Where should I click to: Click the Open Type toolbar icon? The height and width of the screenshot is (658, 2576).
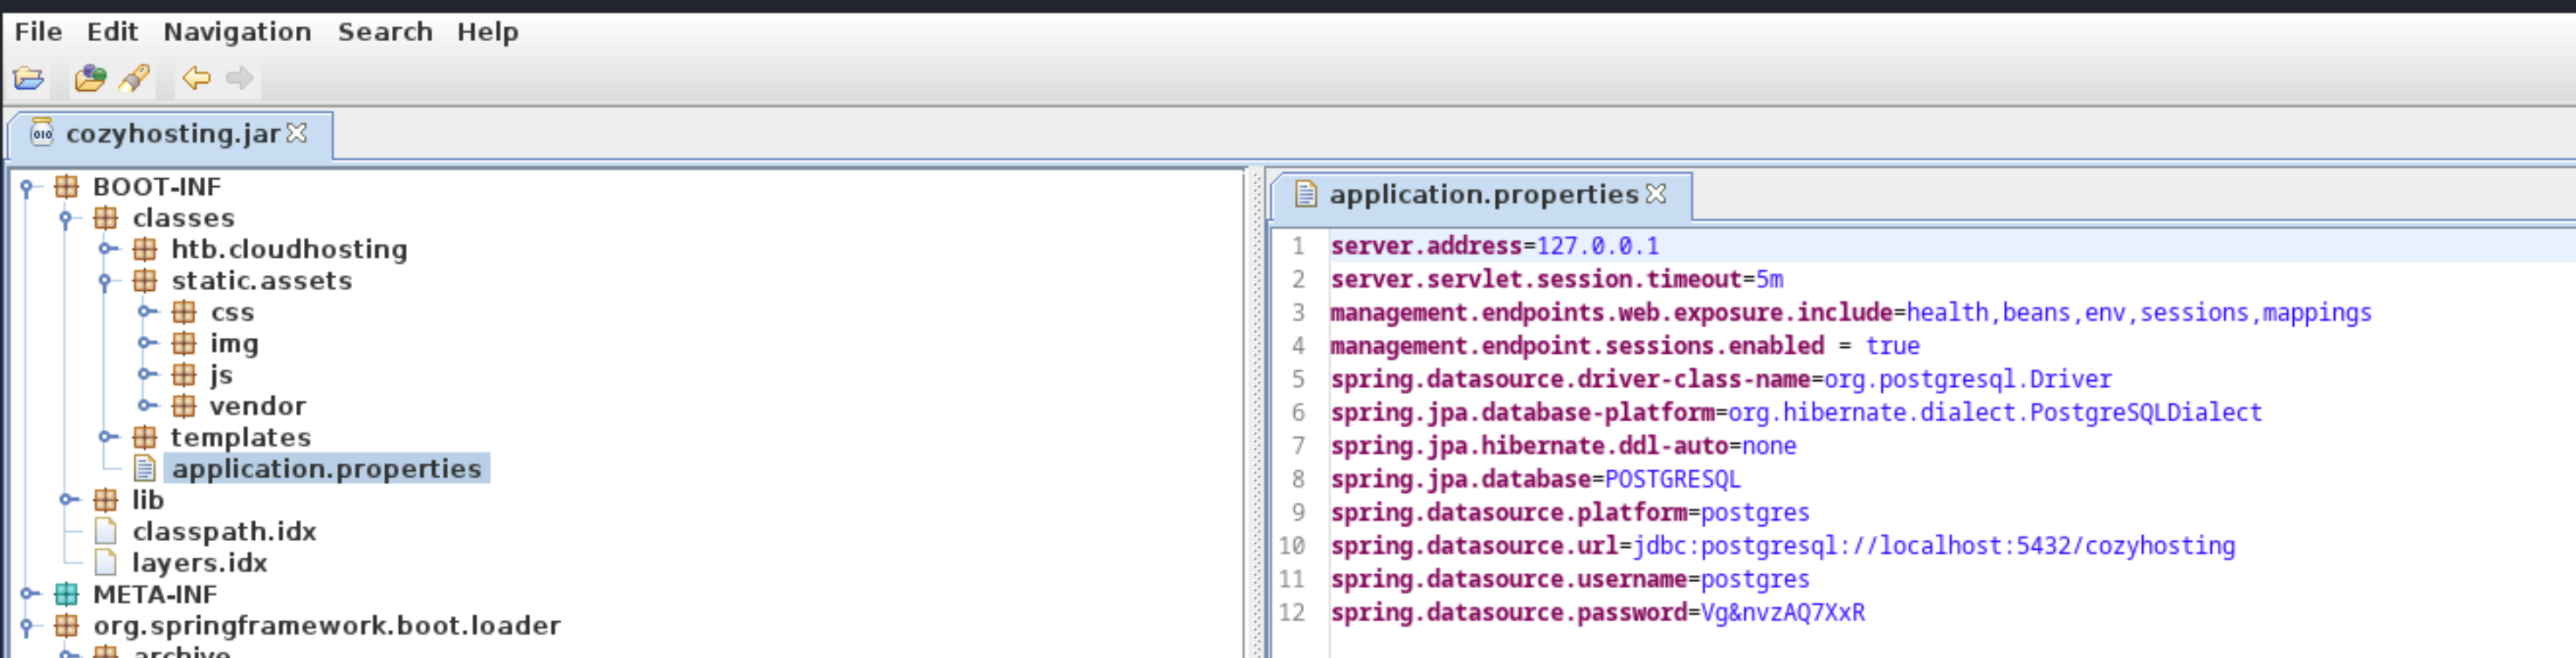(x=90, y=78)
